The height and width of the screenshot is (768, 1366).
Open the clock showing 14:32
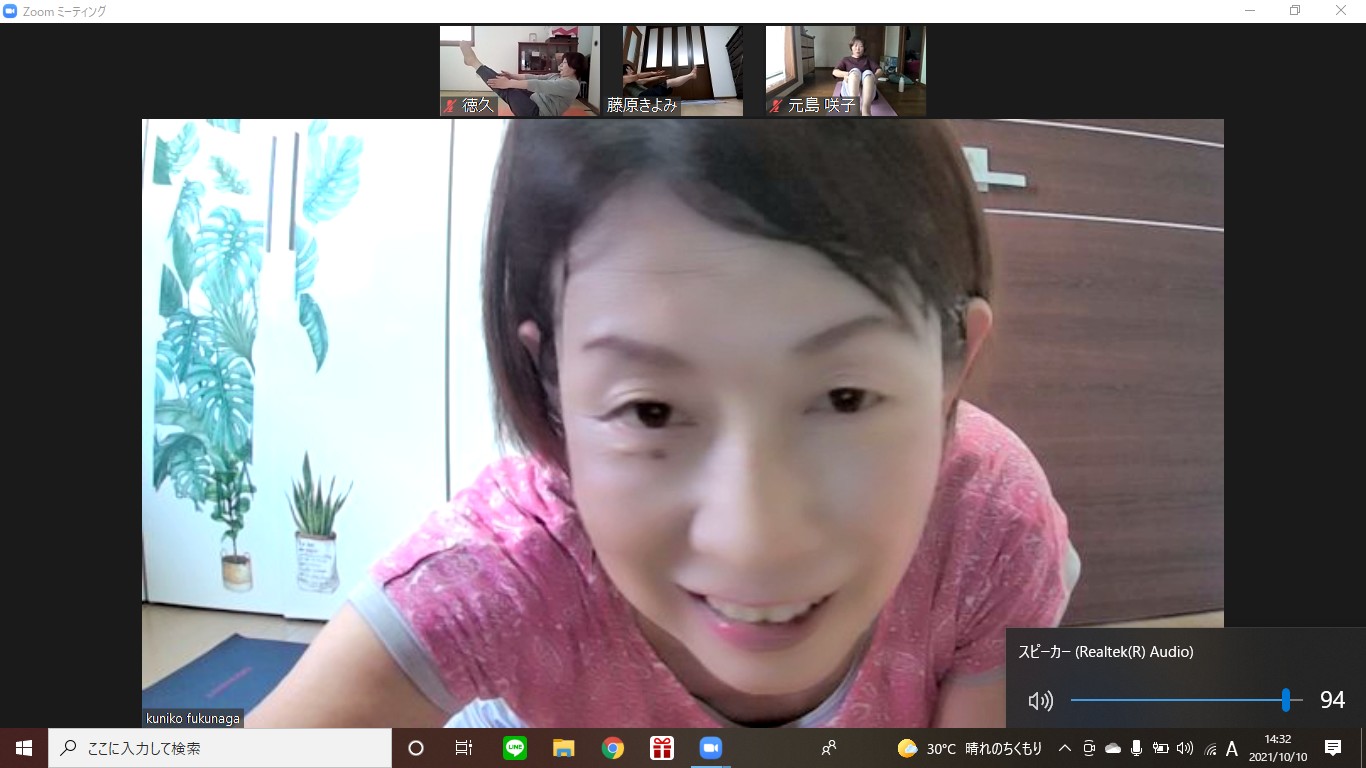pyautogui.click(x=1278, y=748)
